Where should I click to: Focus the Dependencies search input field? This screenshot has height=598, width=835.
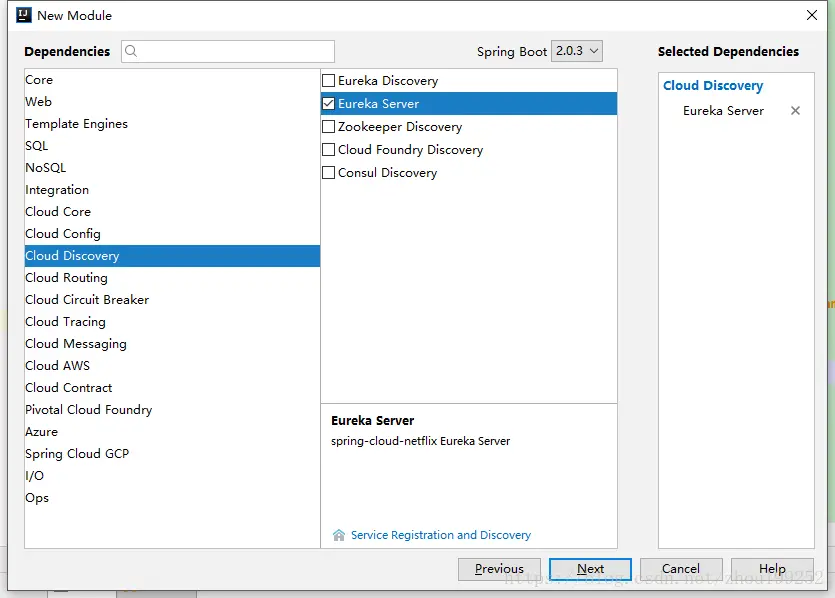[228, 51]
